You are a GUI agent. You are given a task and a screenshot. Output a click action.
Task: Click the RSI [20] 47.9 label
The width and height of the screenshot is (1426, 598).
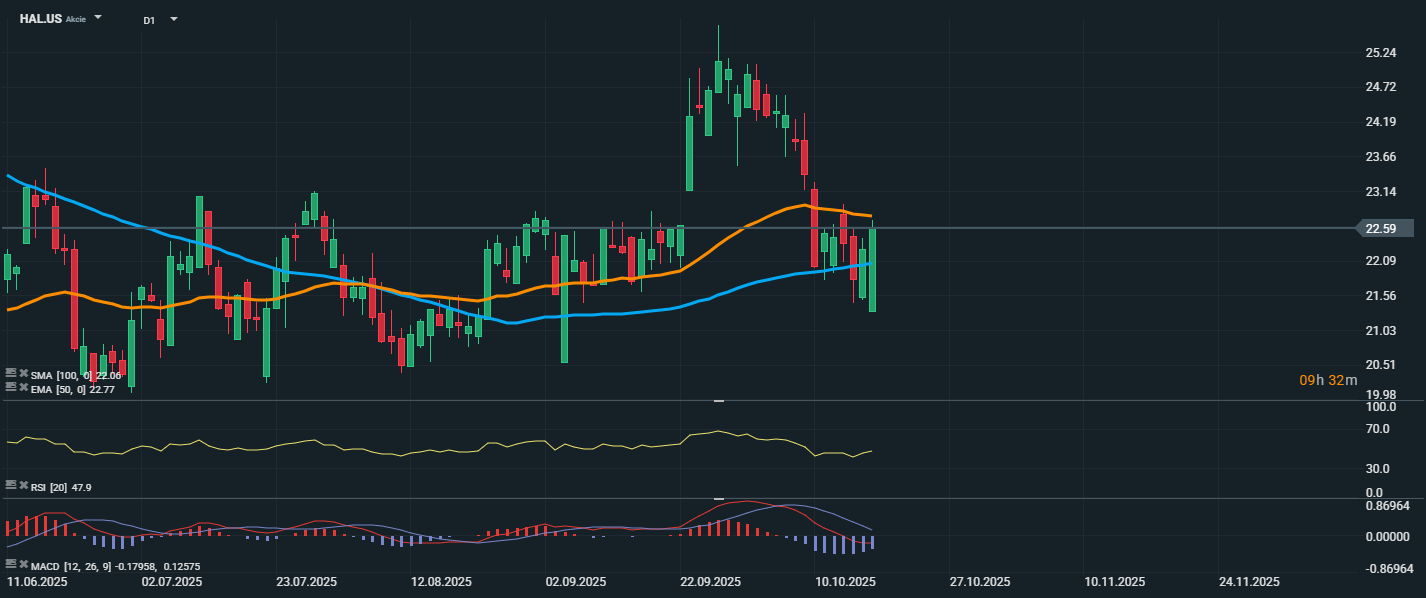62,487
